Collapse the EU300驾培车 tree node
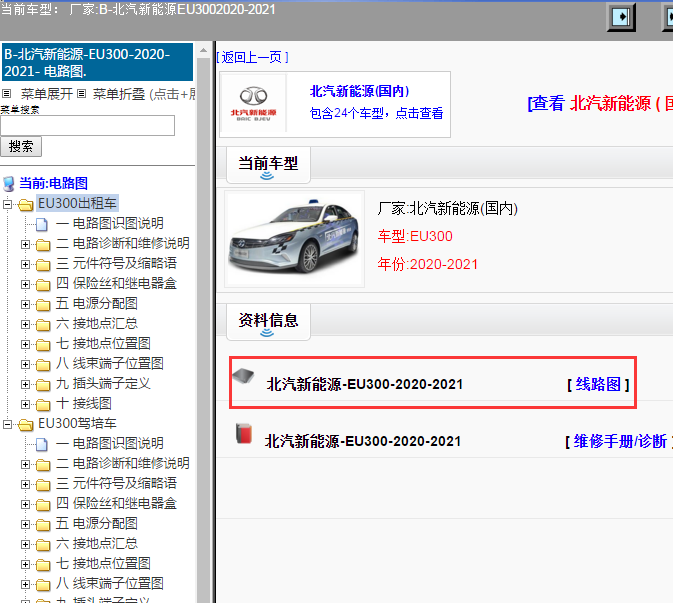Screen dimensions: 673x603 click(x=7, y=424)
